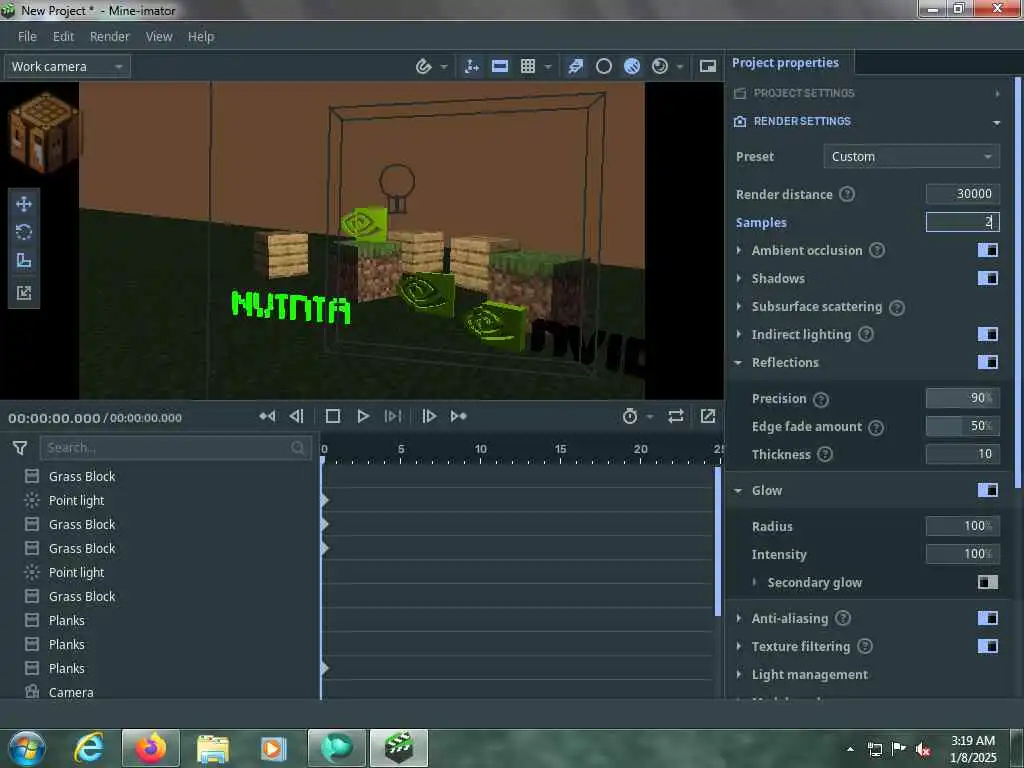Click the timeline Search field
This screenshot has height=768, width=1024.
click(x=176, y=448)
